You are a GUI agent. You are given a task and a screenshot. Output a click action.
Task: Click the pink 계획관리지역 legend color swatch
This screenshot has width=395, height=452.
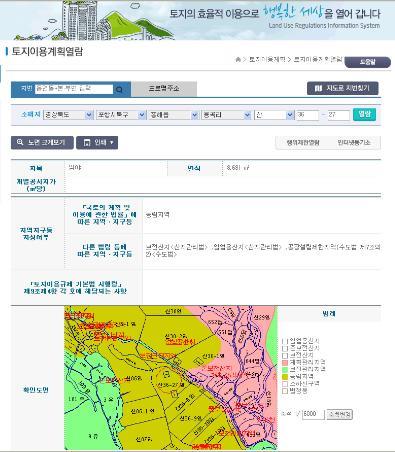(285, 362)
